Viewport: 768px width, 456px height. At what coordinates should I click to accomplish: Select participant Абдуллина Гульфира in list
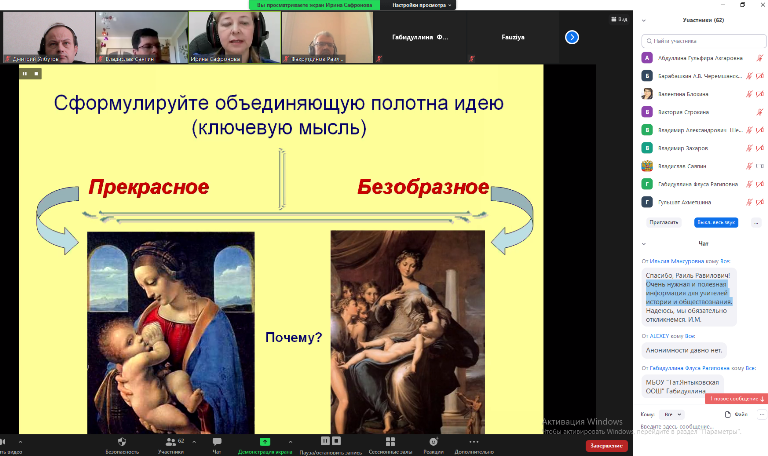[x=703, y=58]
